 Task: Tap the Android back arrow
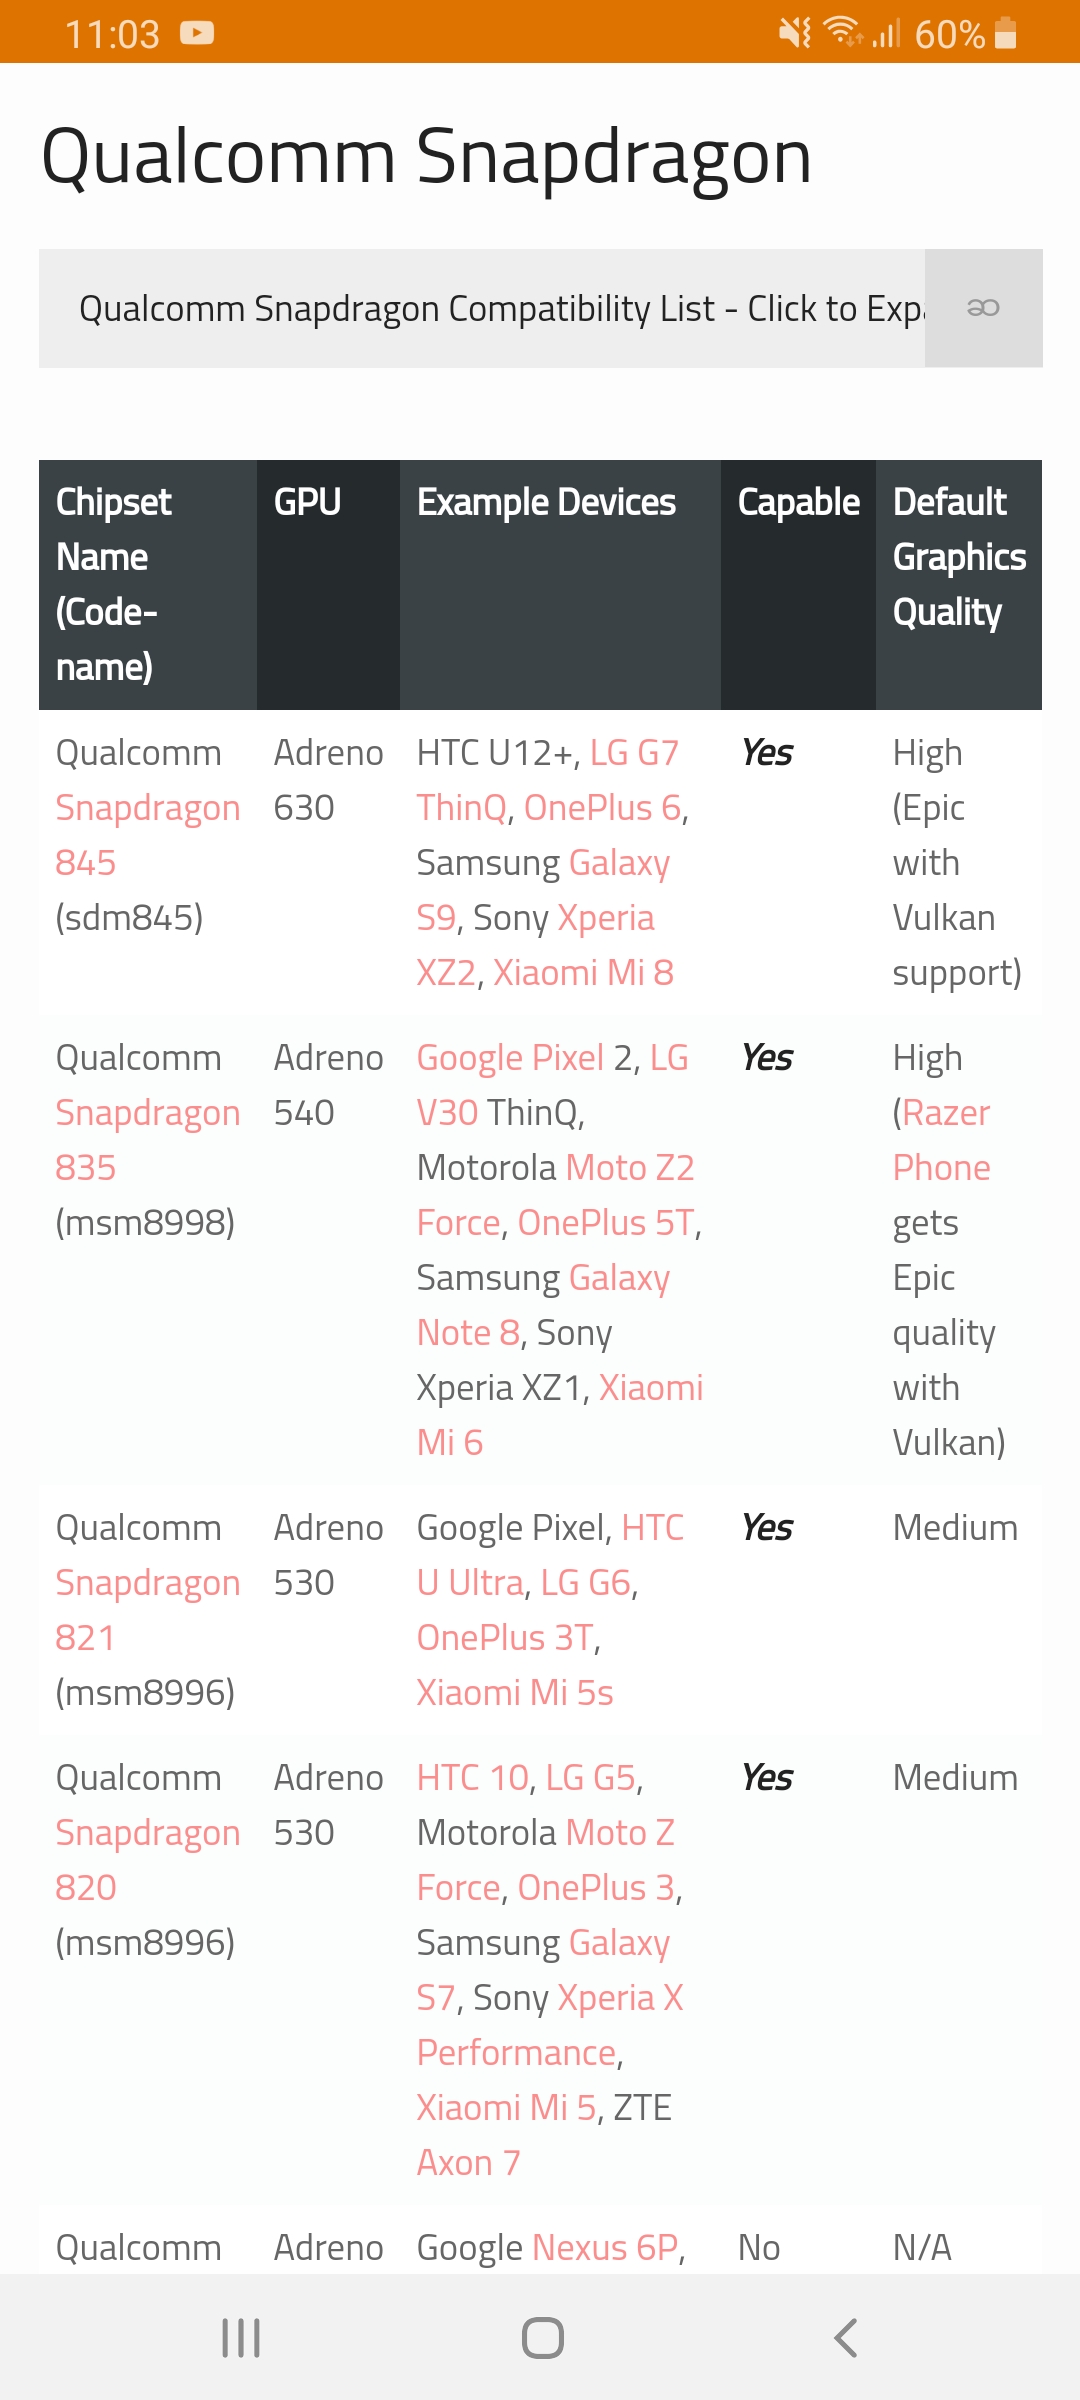[x=845, y=2338]
